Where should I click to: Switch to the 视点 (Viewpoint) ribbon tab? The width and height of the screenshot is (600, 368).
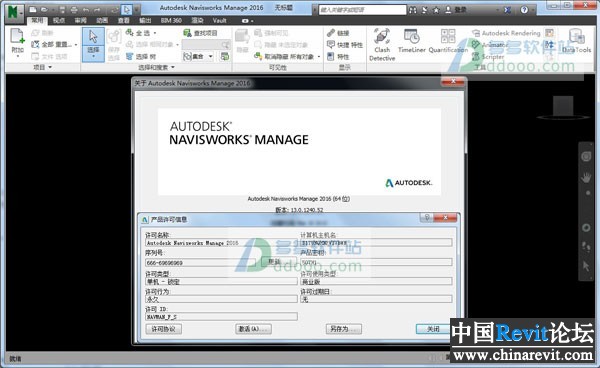[59, 20]
